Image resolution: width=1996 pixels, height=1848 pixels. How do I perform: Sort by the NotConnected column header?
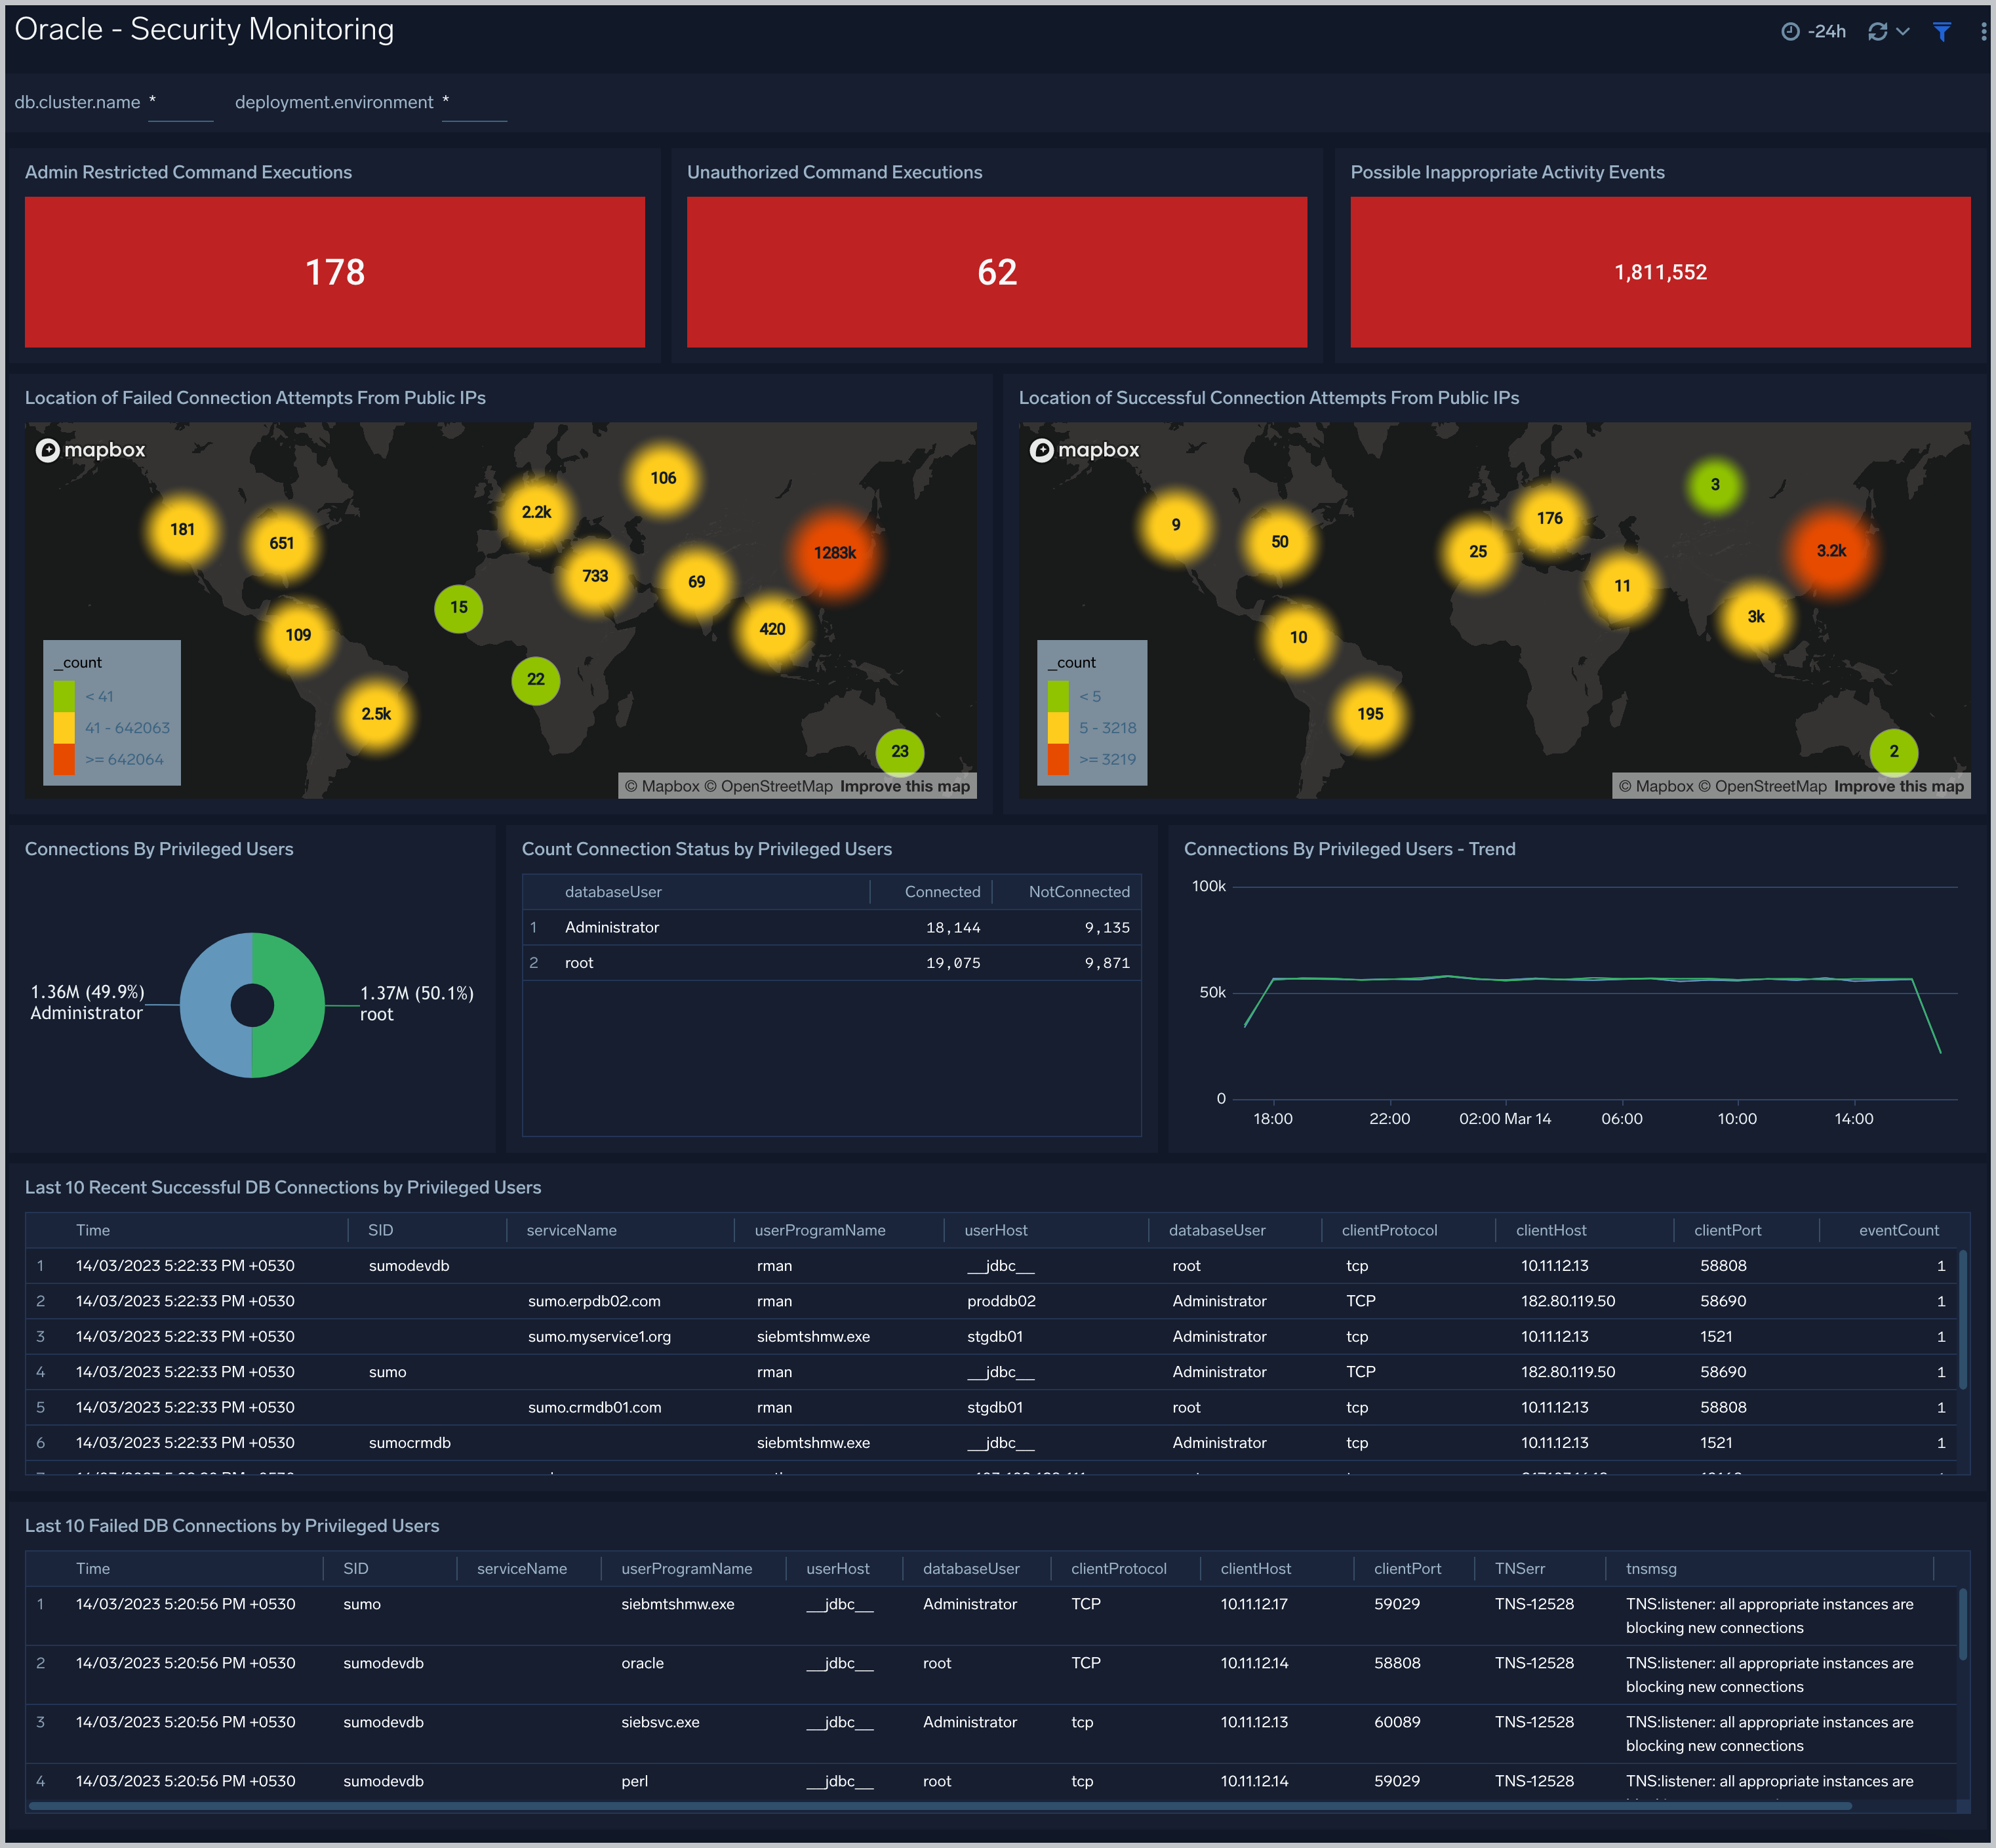(x=1079, y=892)
